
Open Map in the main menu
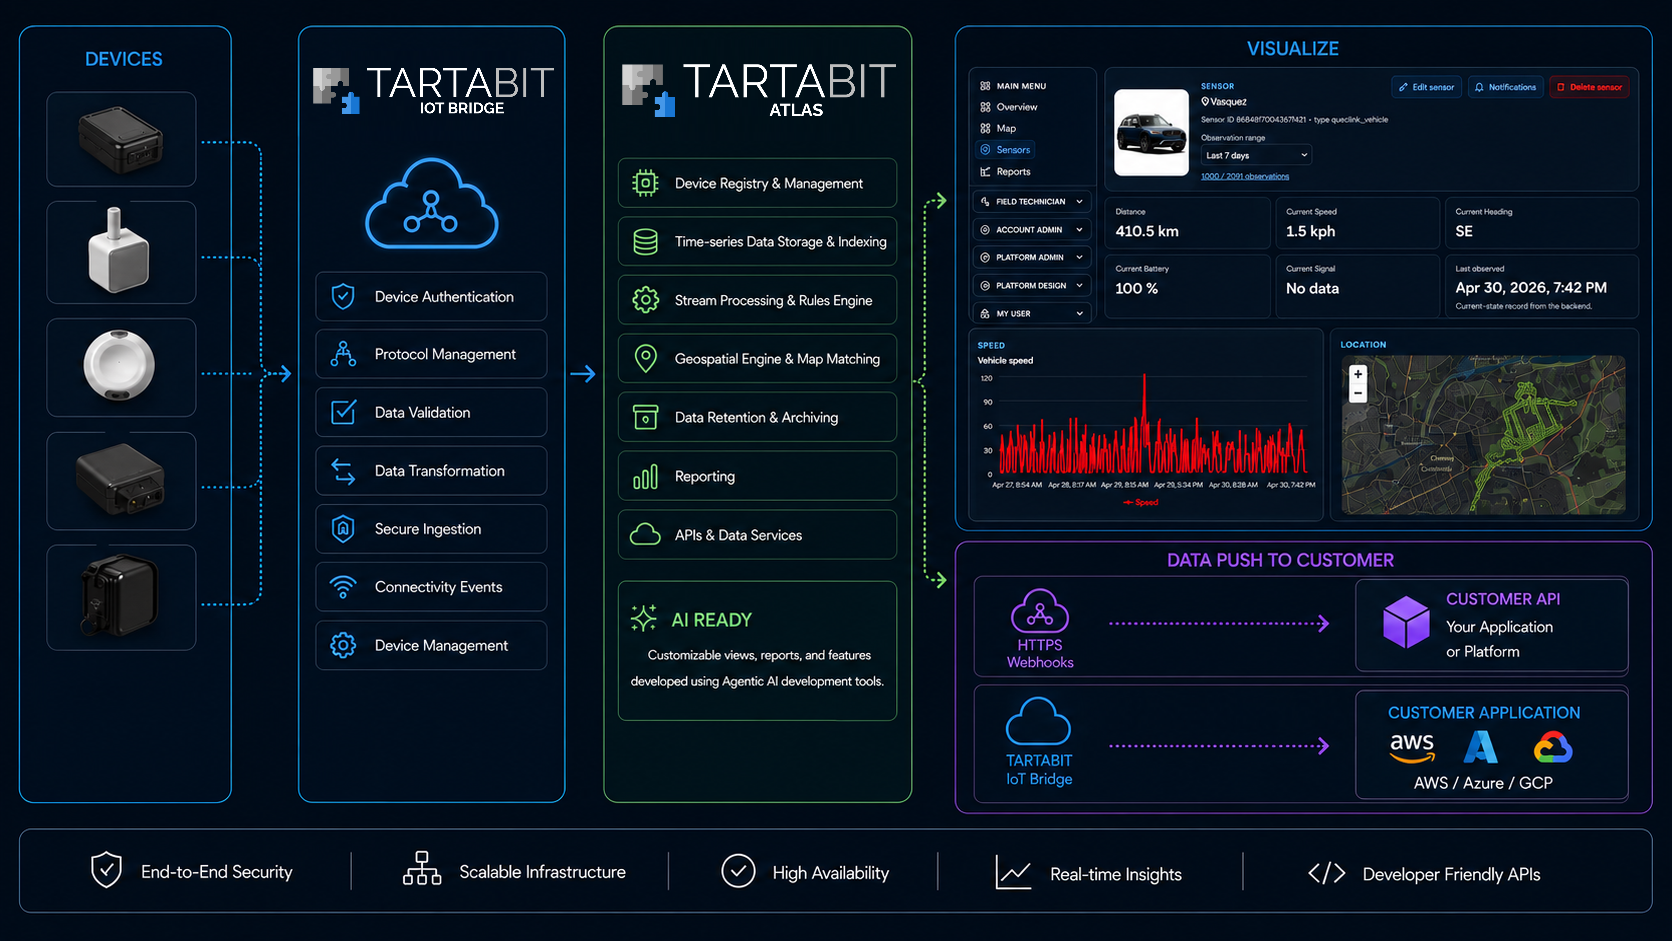[1006, 128]
